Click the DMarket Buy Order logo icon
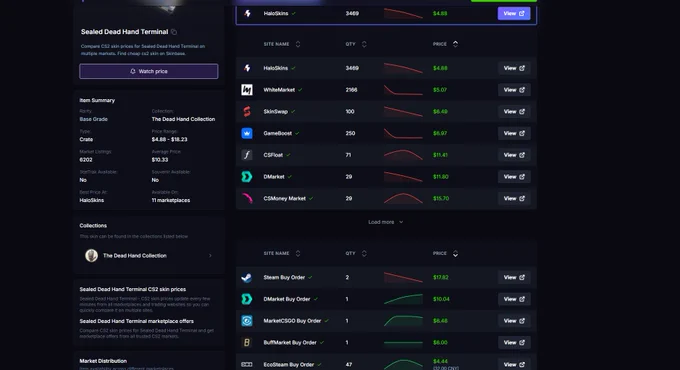680x370 pixels. pos(247,299)
